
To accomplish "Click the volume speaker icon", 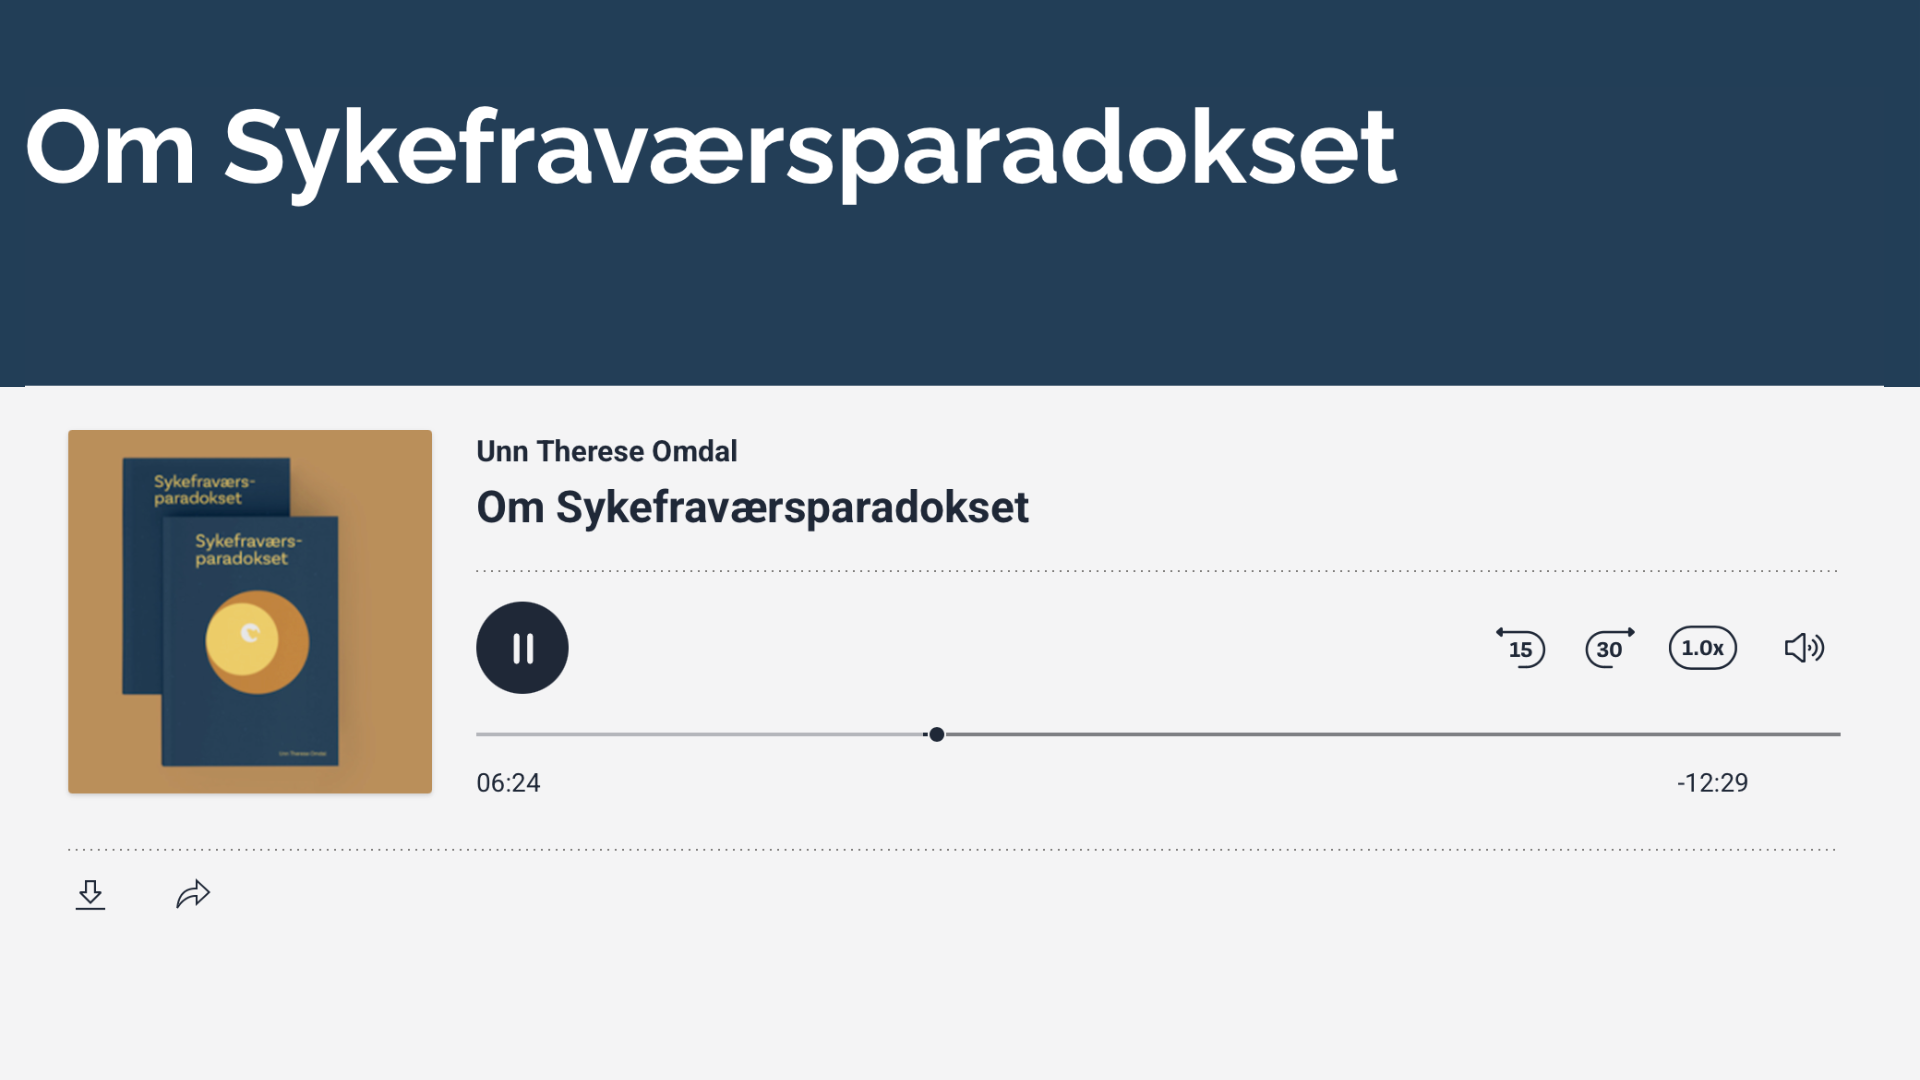I will 1803,647.
